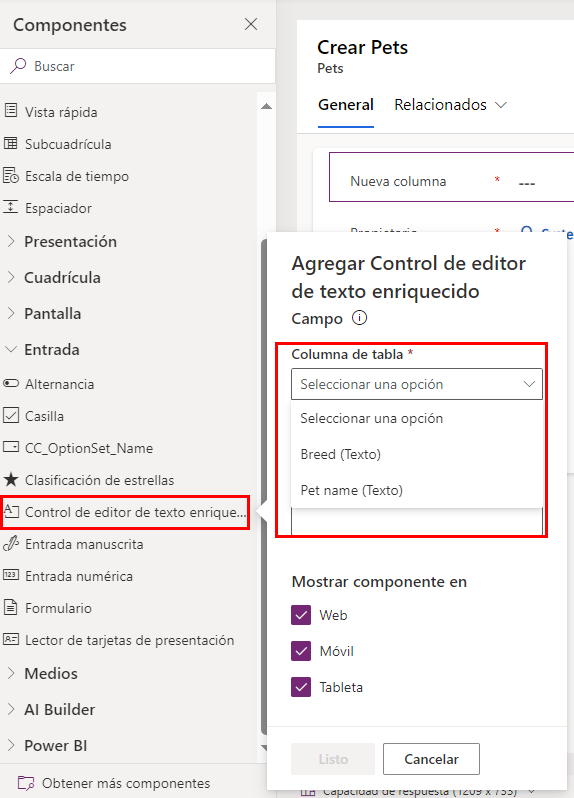The image size is (574, 798).
Task: Click the Formulario label
Action: [x=59, y=608]
